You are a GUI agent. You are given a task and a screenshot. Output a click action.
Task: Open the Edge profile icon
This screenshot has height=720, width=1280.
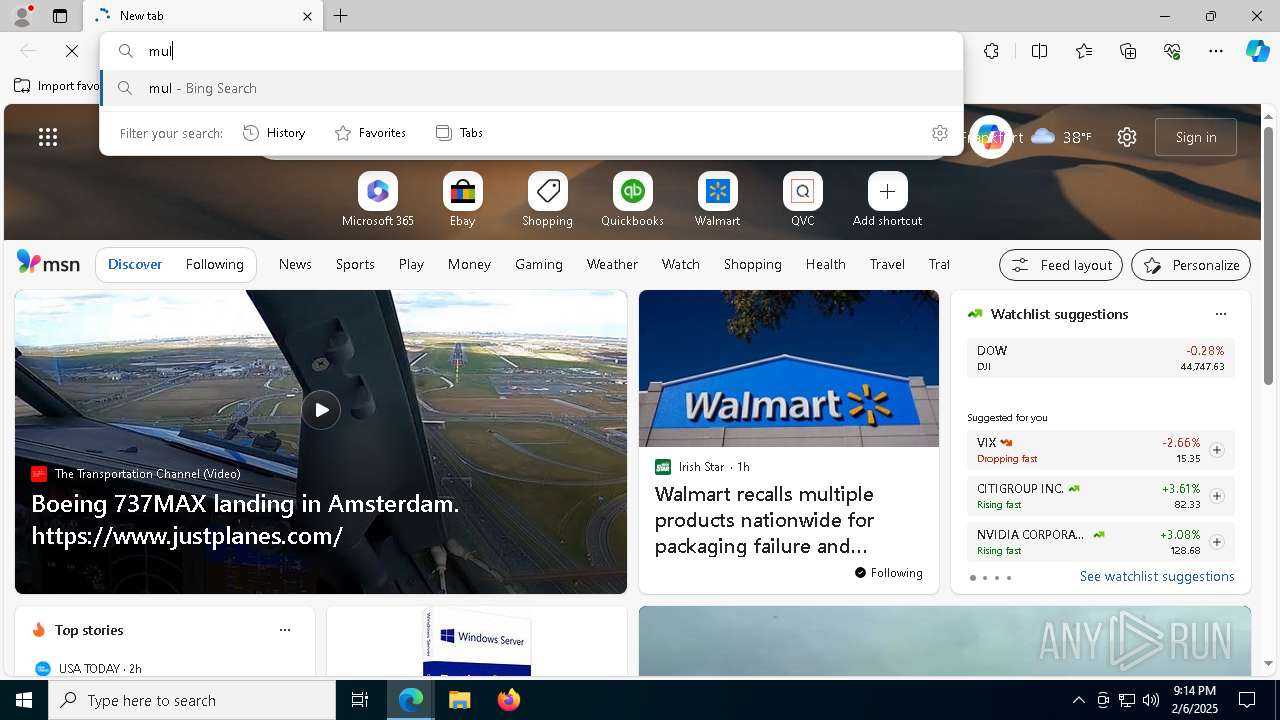click(x=22, y=16)
